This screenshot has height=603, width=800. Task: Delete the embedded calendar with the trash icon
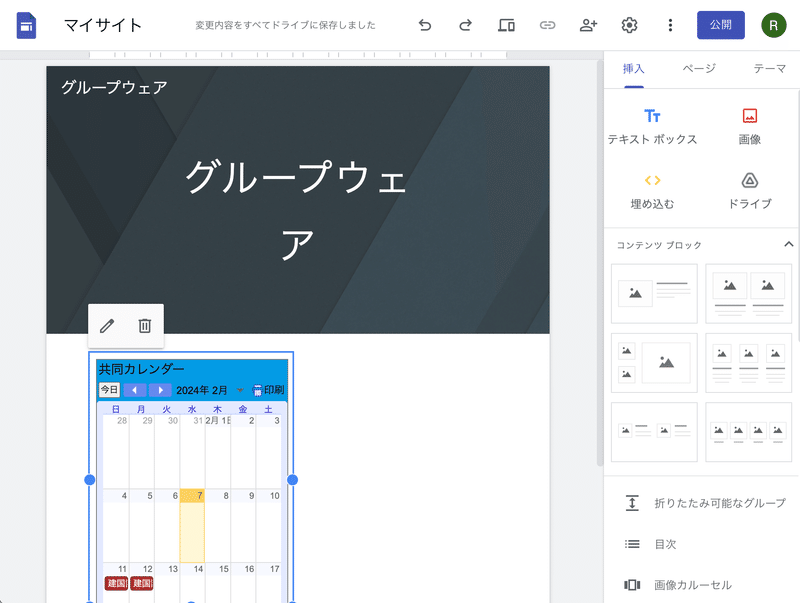tap(145, 325)
